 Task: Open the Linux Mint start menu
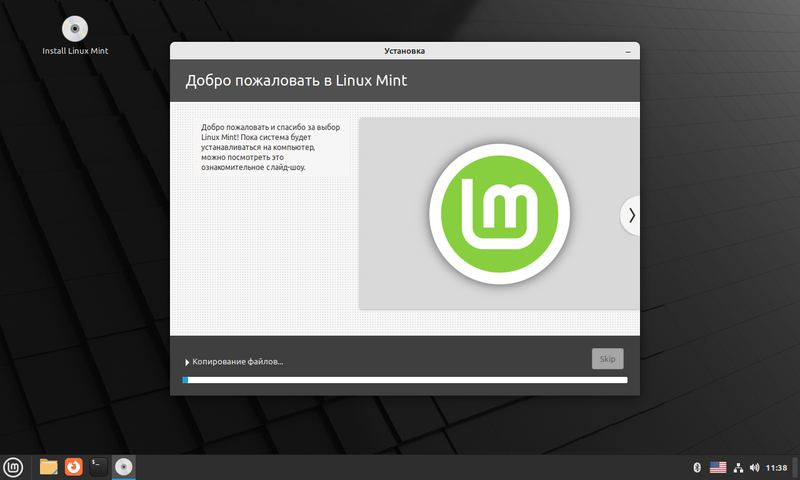[13, 467]
